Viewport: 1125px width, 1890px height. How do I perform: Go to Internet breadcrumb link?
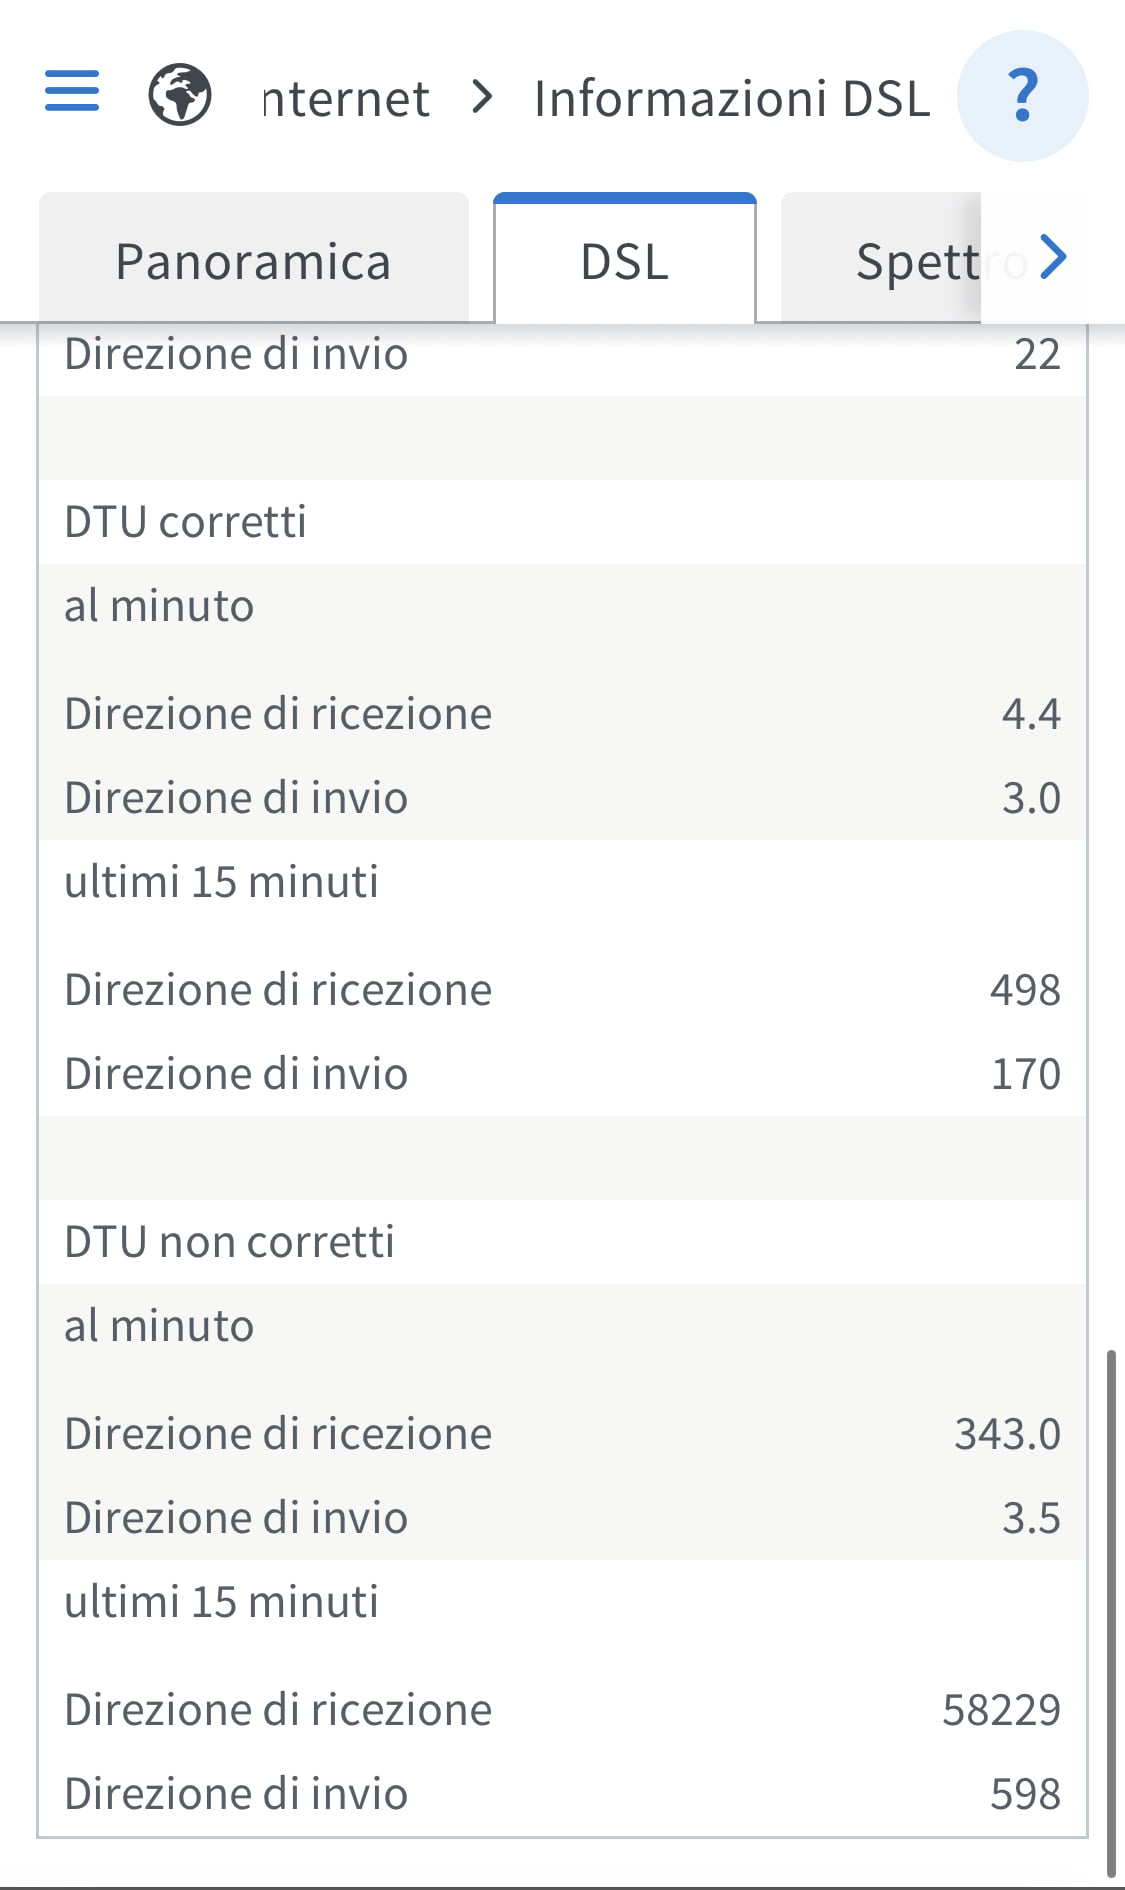point(346,98)
